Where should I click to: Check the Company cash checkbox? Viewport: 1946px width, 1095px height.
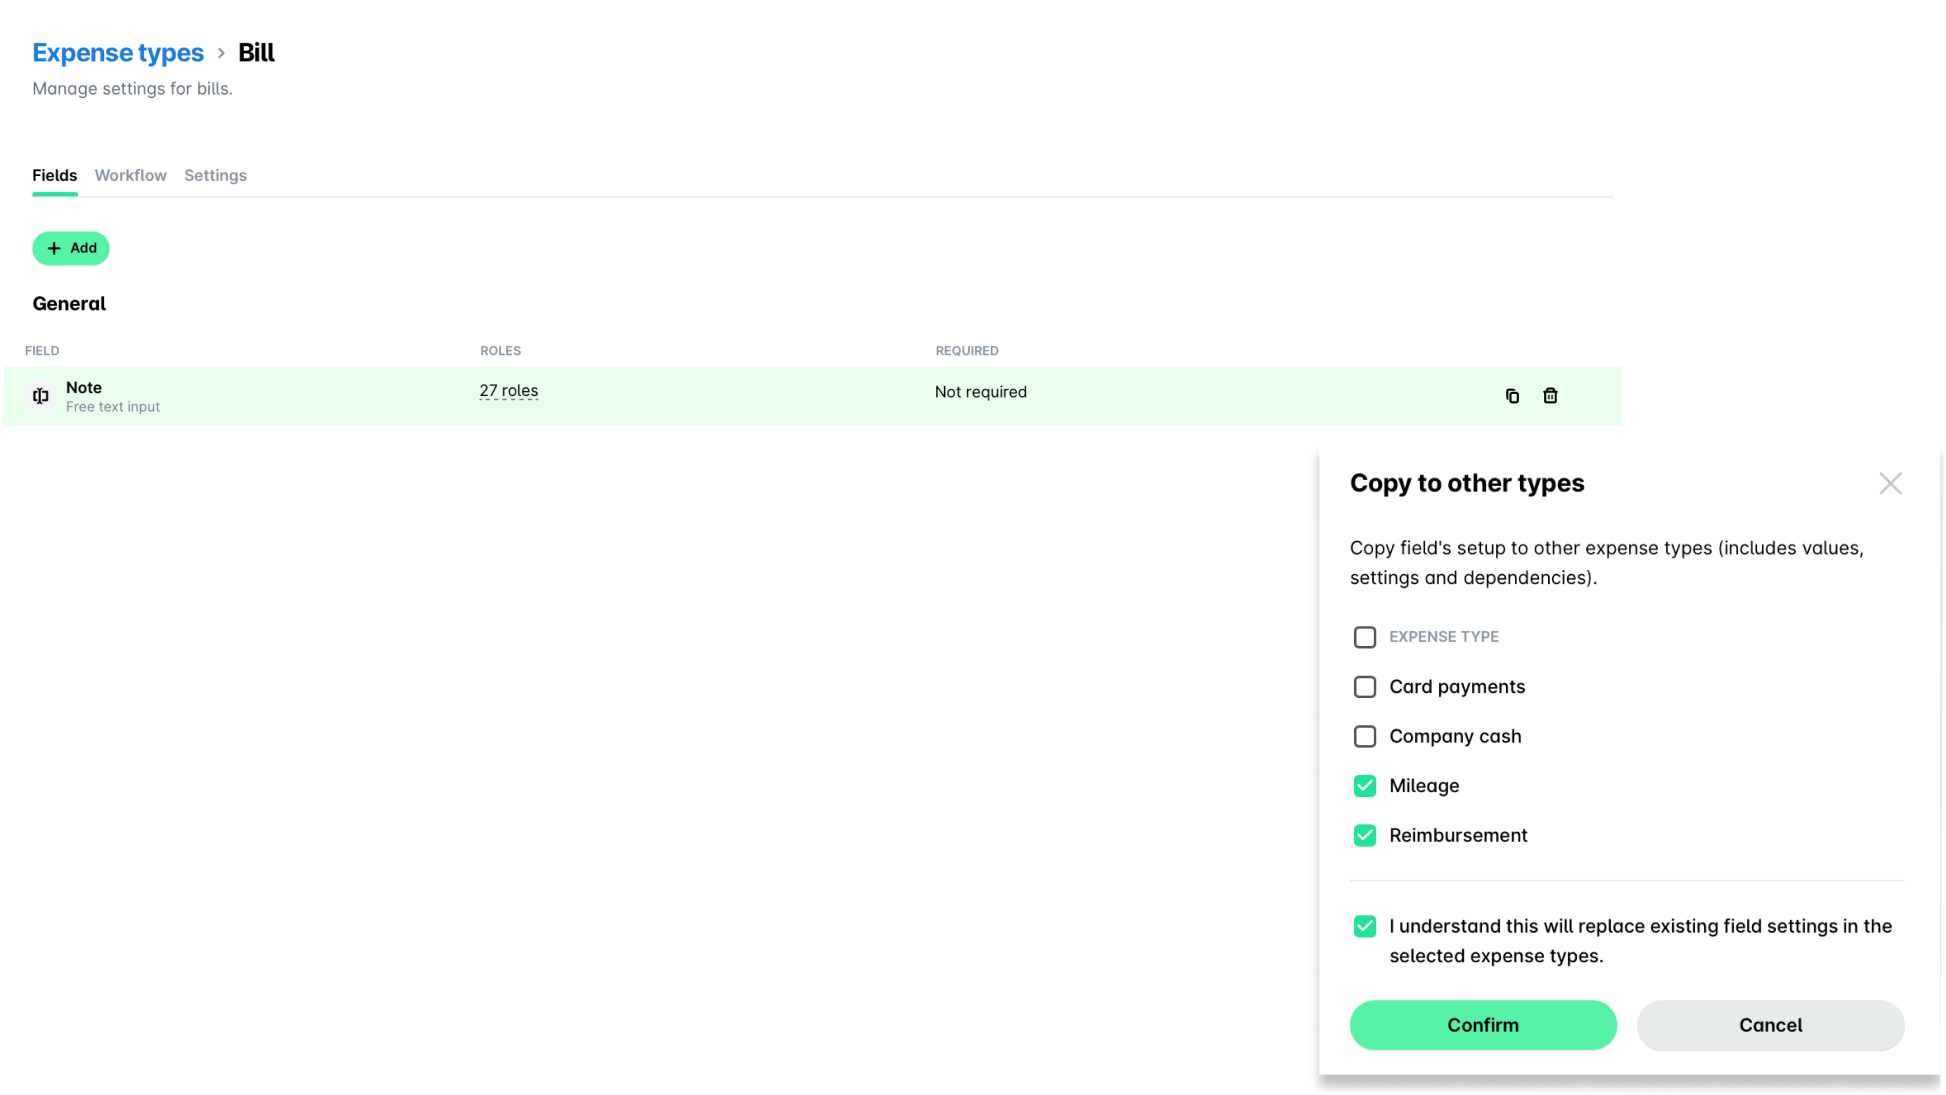[x=1364, y=736]
